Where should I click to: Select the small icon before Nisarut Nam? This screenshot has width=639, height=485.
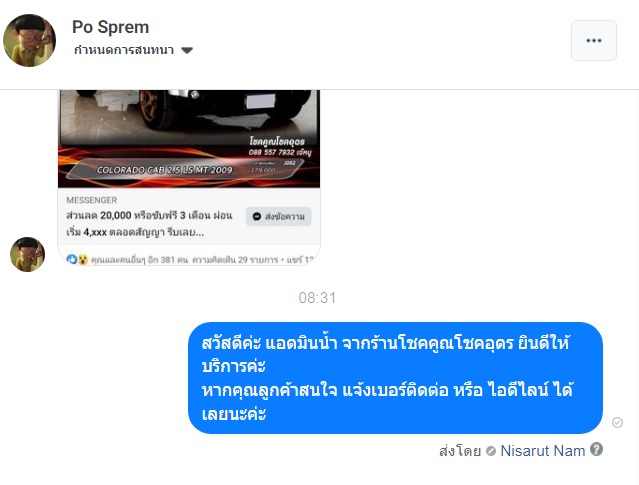491,451
